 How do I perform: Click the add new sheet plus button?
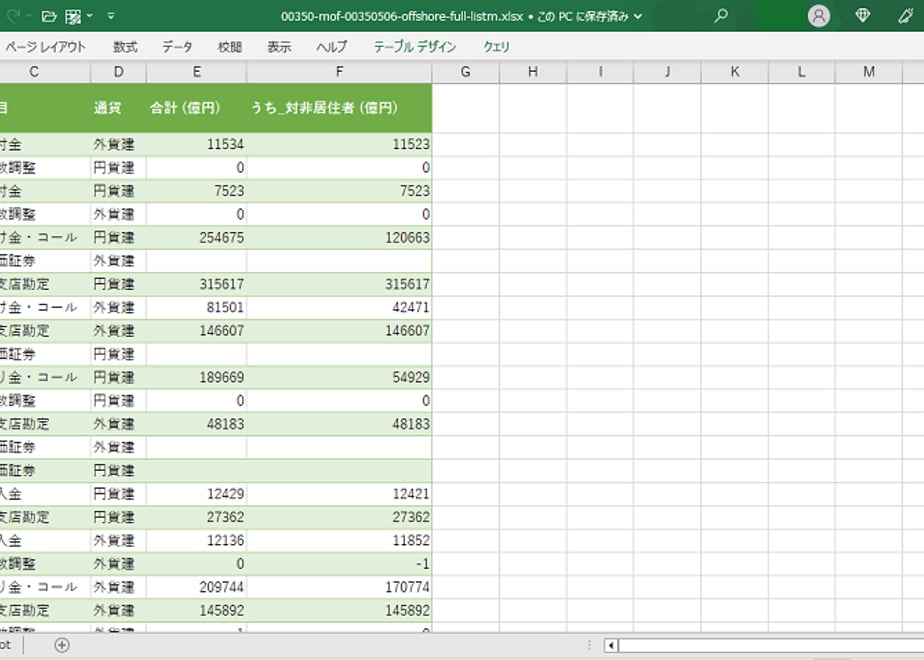click(62, 645)
